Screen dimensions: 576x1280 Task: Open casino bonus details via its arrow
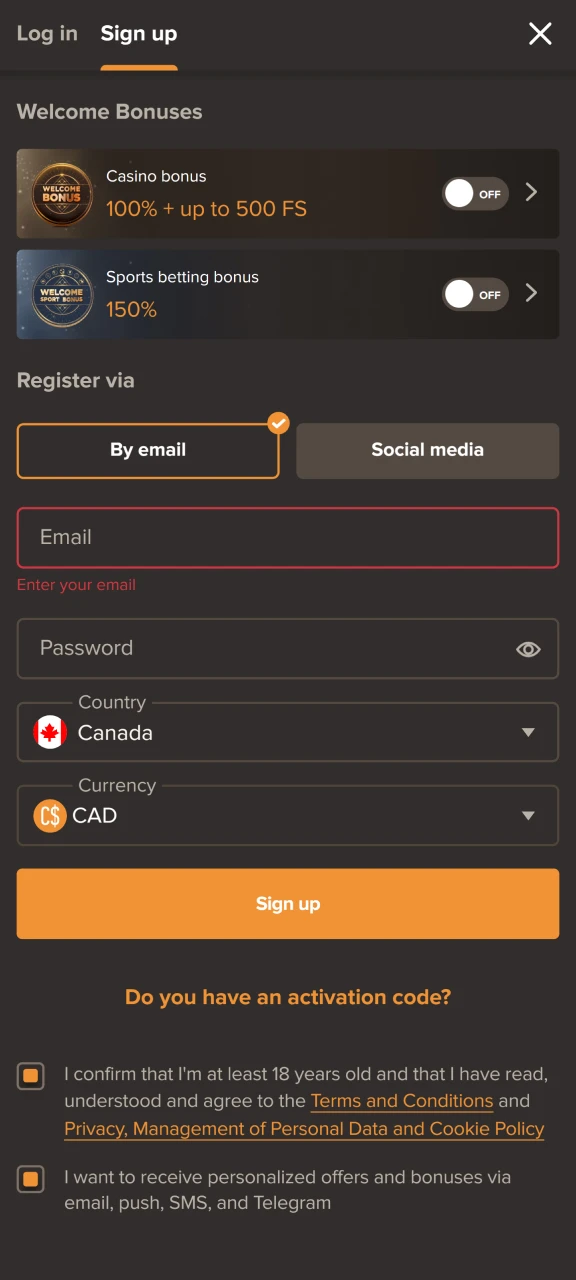click(x=531, y=193)
